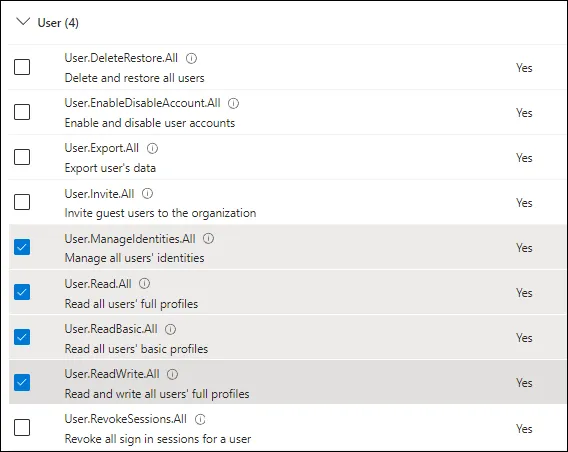
Task: Click the User.DeleteRestore.All permission name
Action: pos(121,58)
